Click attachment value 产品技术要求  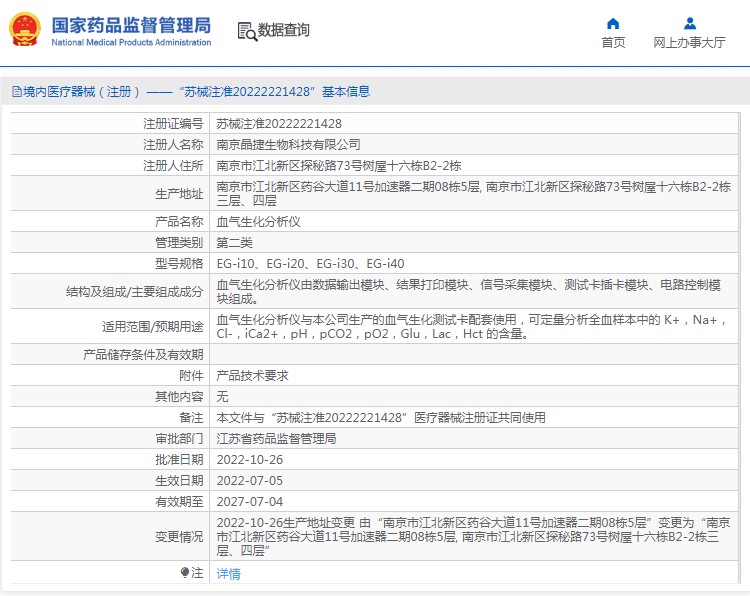[x=253, y=376]
